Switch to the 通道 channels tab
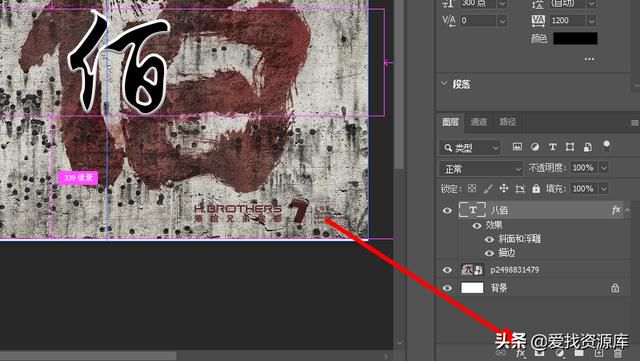This screenshot has width=640, height=361. coord(478,122)
